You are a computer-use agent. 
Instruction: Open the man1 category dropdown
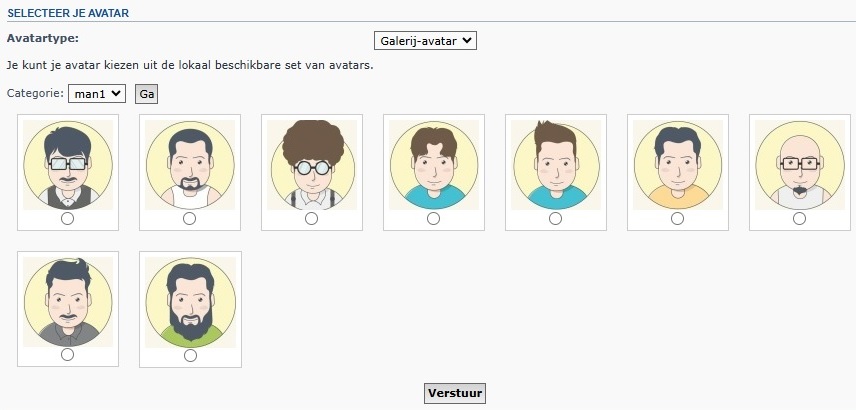[97, 93]
